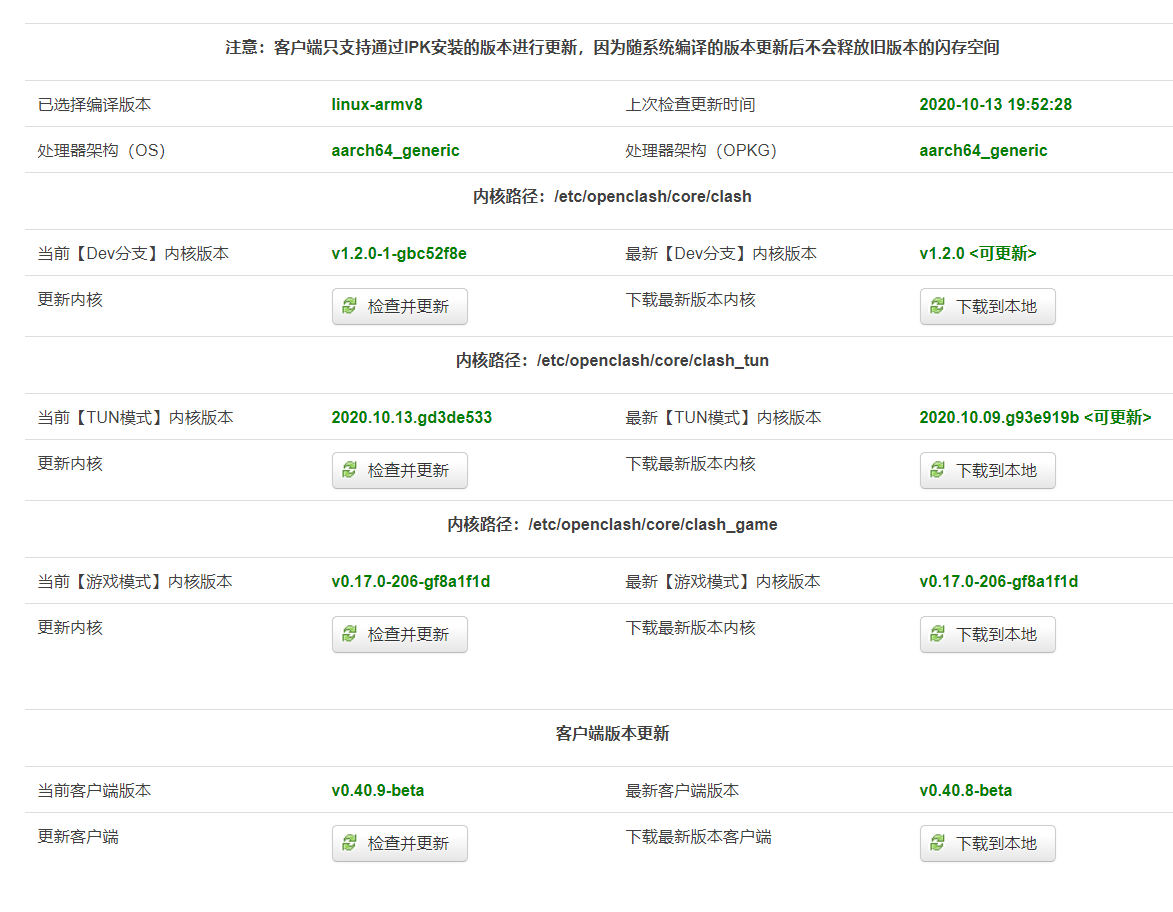Viewport: 1173px width, 912px height.
Task: Select core path /etc/openclash/core/clash_game heading
Action: click(612, 524)
